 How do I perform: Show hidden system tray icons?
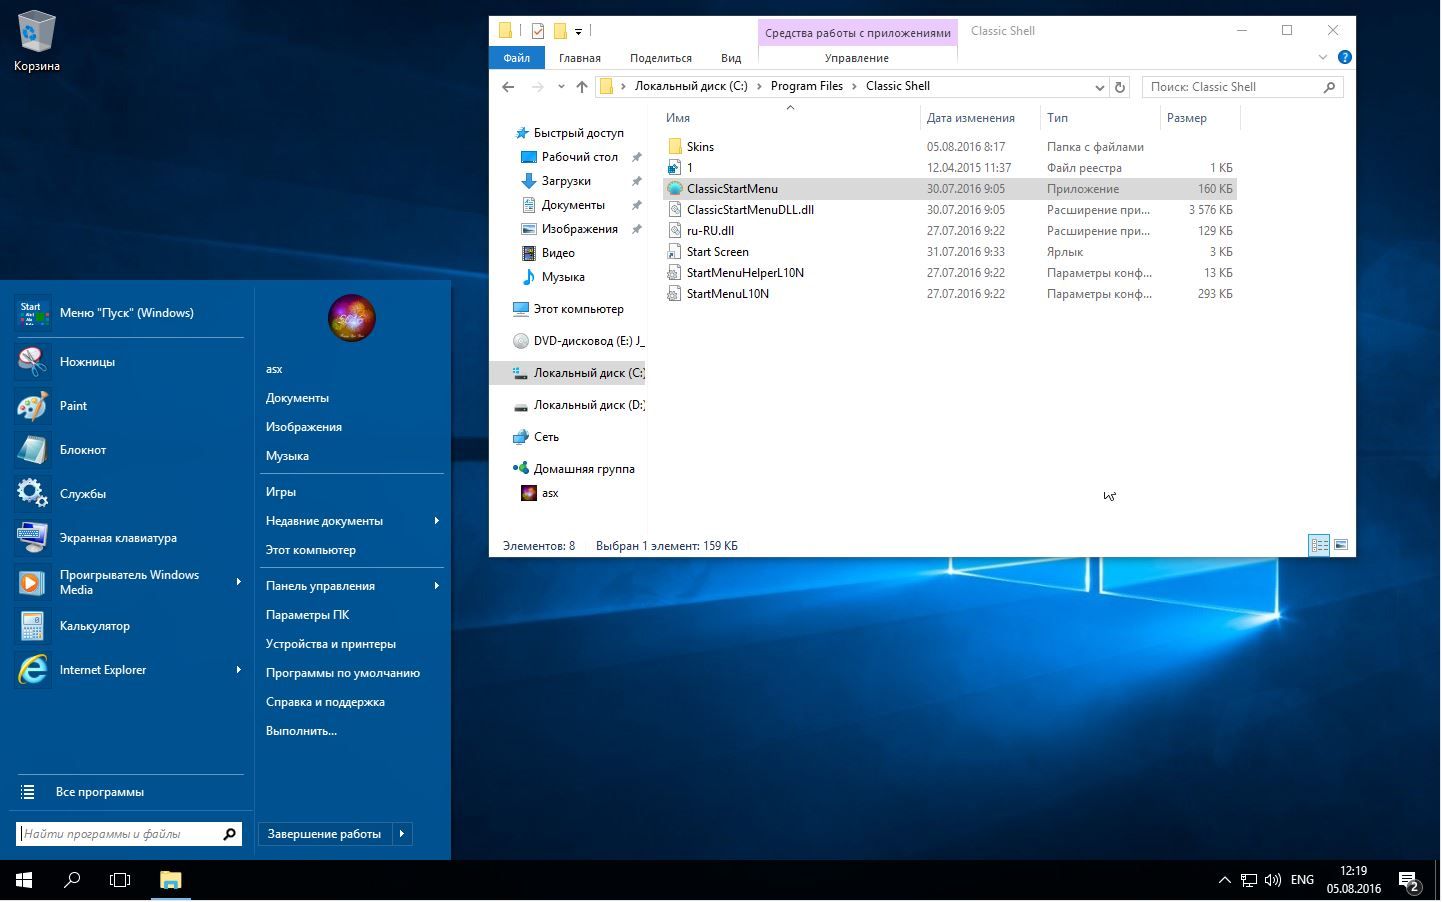tap(1224, 880)
